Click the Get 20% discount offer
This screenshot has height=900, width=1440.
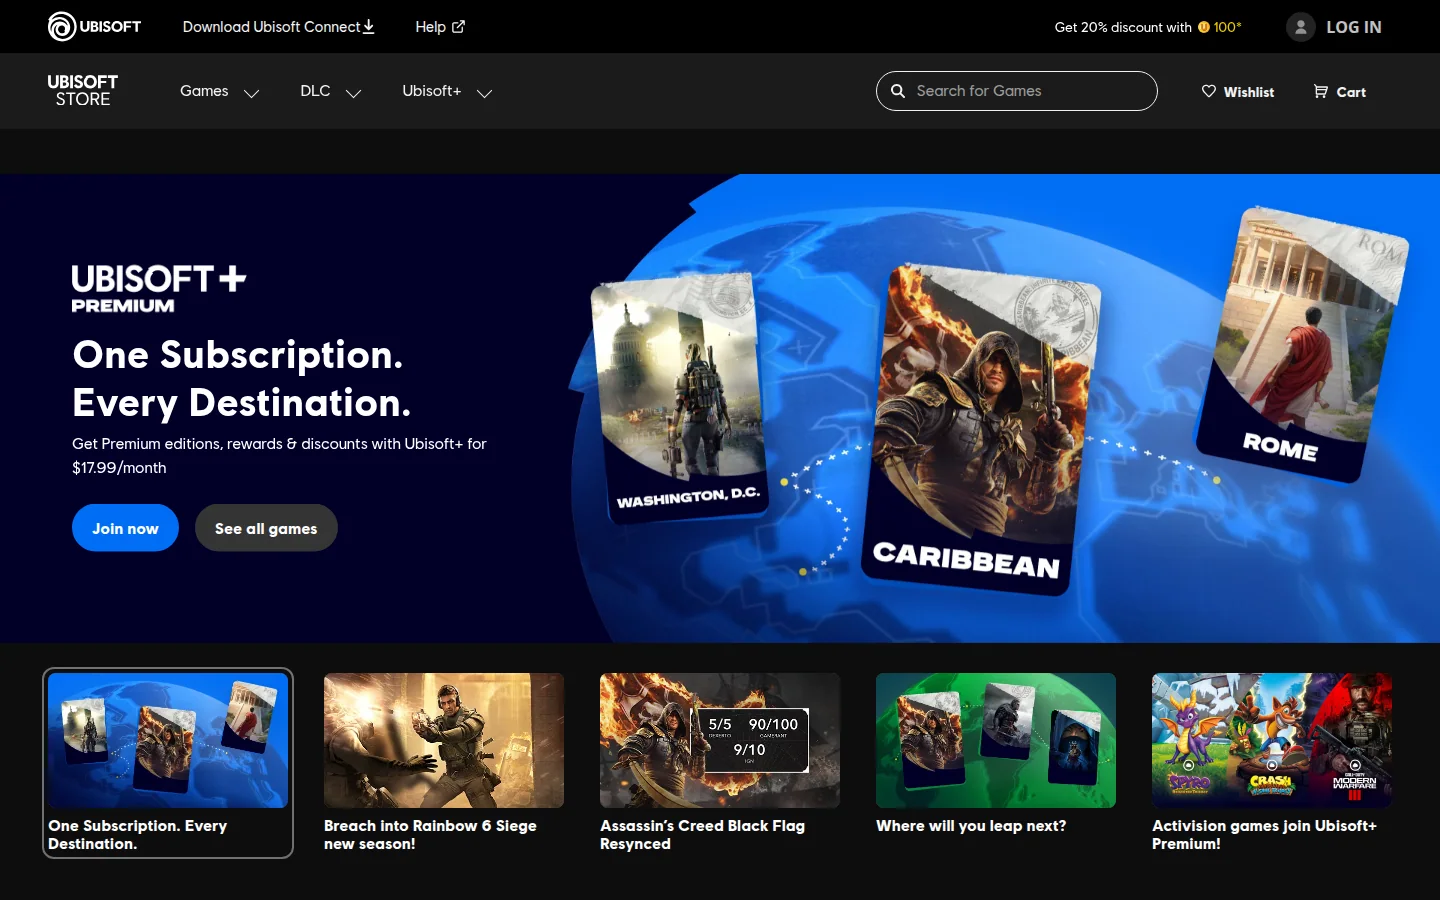(1148, 27)
